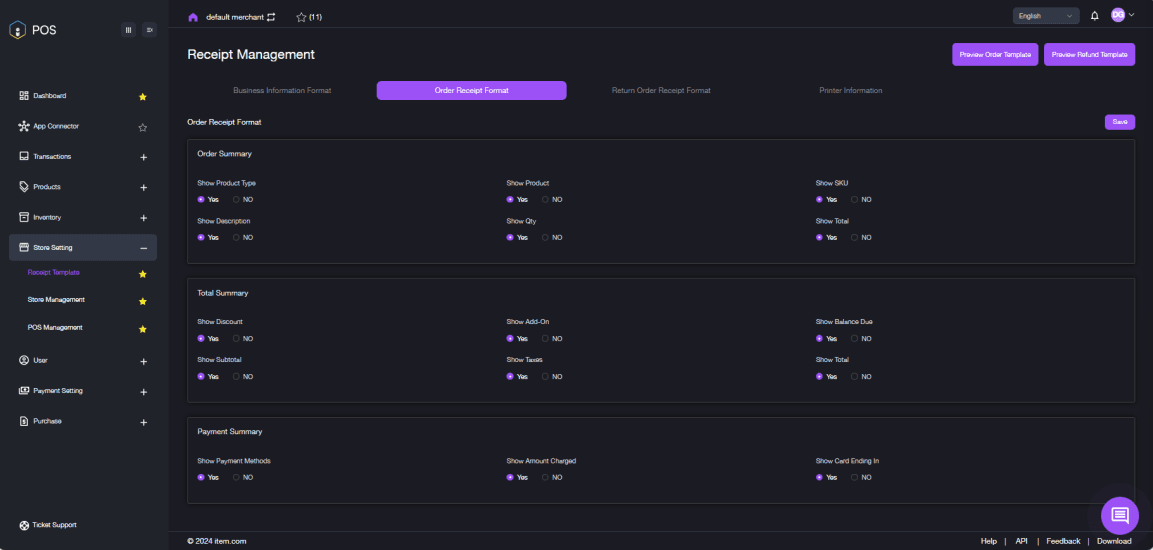This screenshot has width=1153, height=550.
Task: Expand the Transactions menu with plus
Action: 143,157
